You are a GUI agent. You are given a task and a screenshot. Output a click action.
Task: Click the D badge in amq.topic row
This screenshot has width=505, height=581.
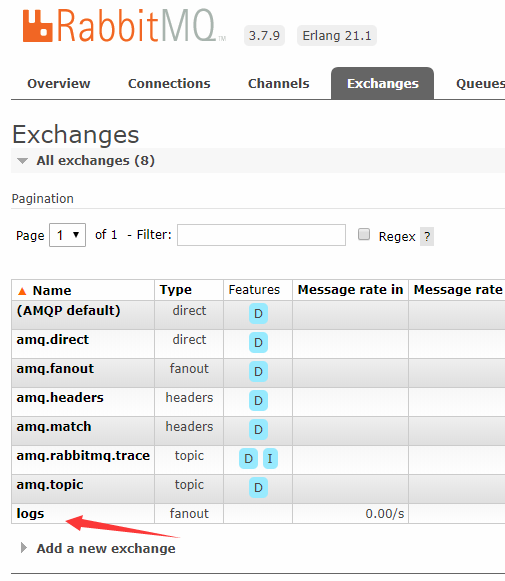pyautogui.click(x=258, y=487)
